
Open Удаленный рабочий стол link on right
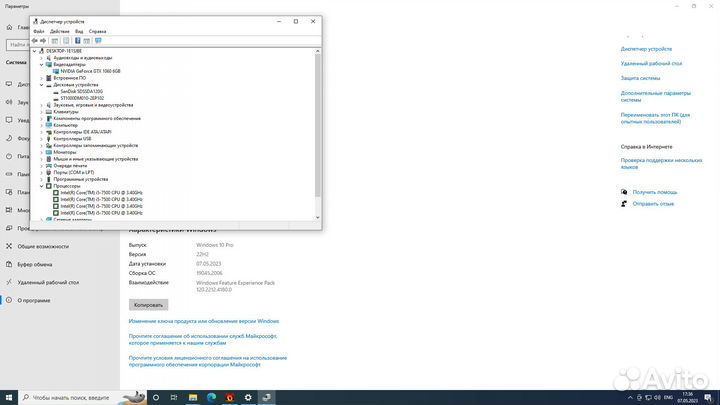click(651, 63)
